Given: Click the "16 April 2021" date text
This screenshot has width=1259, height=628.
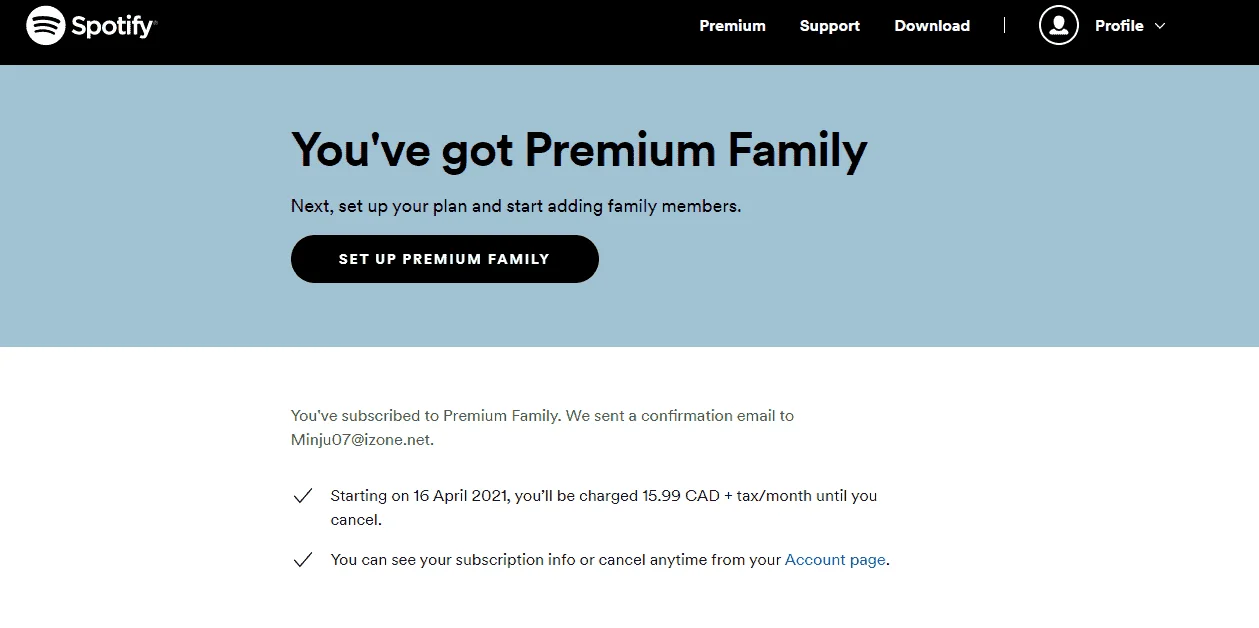Looking at the screenshot, I should tap(464, 496).
